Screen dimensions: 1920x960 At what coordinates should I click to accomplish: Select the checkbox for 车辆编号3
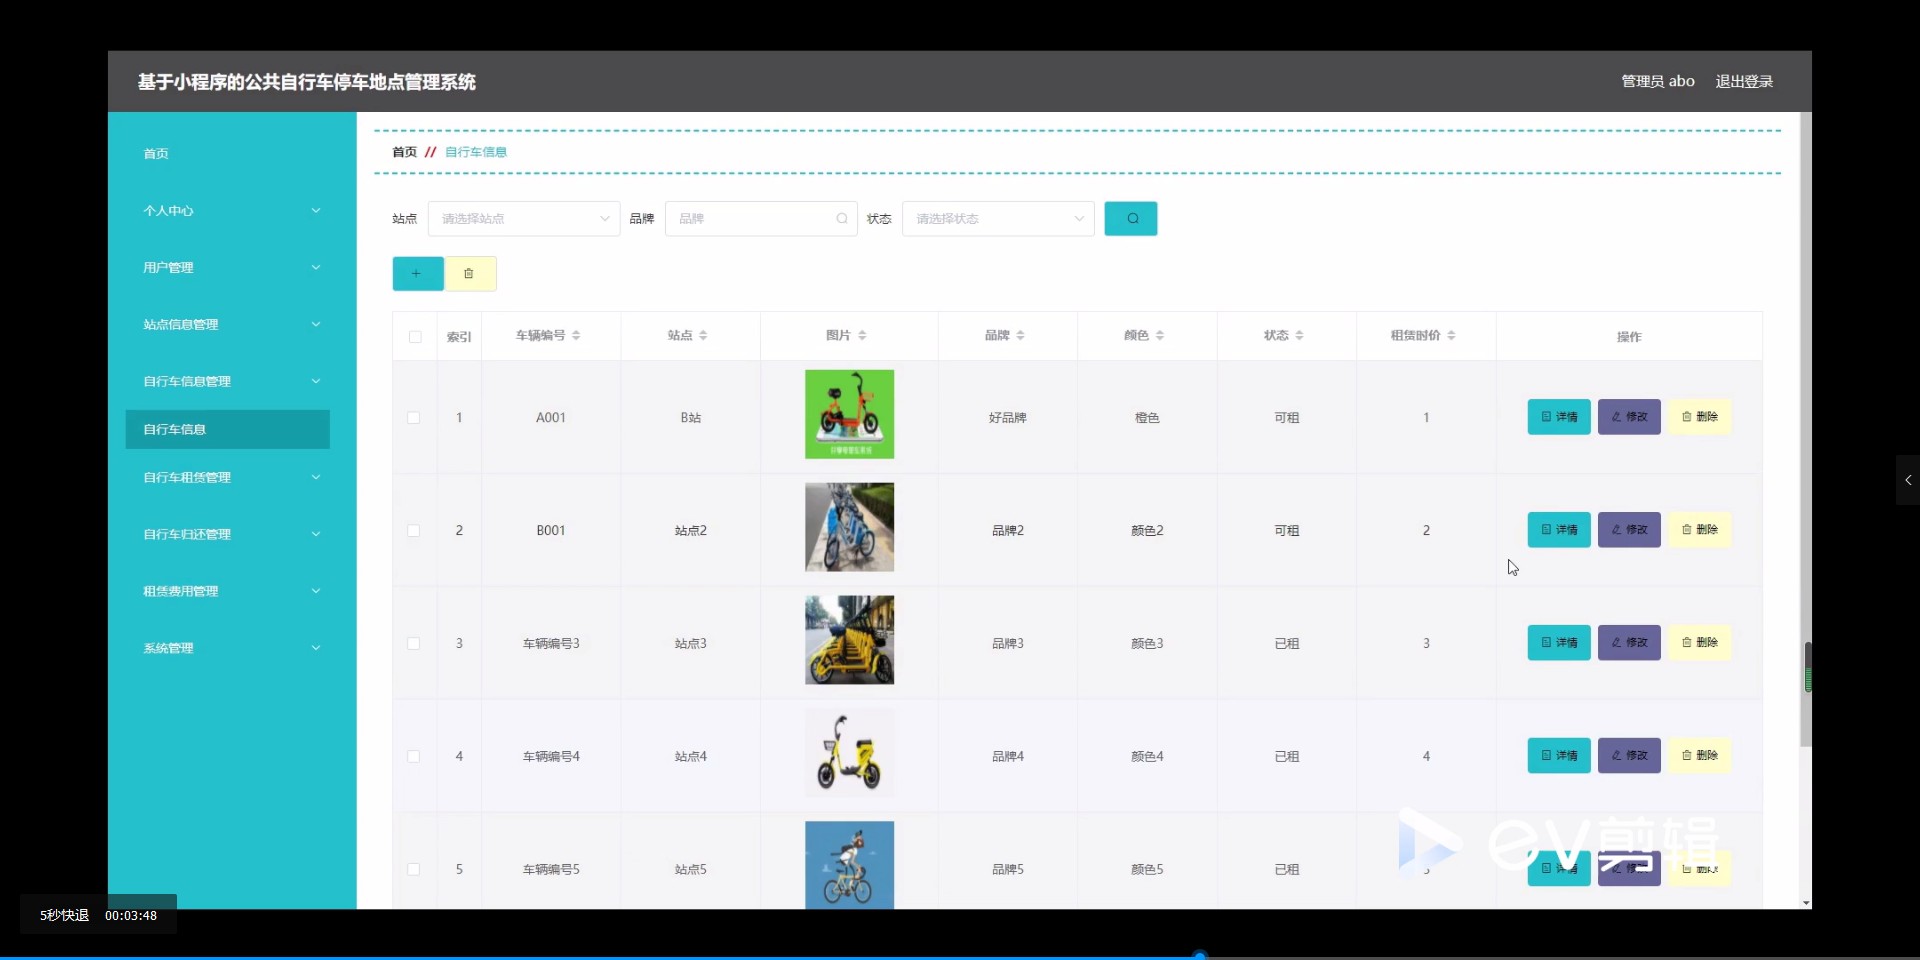413,644
